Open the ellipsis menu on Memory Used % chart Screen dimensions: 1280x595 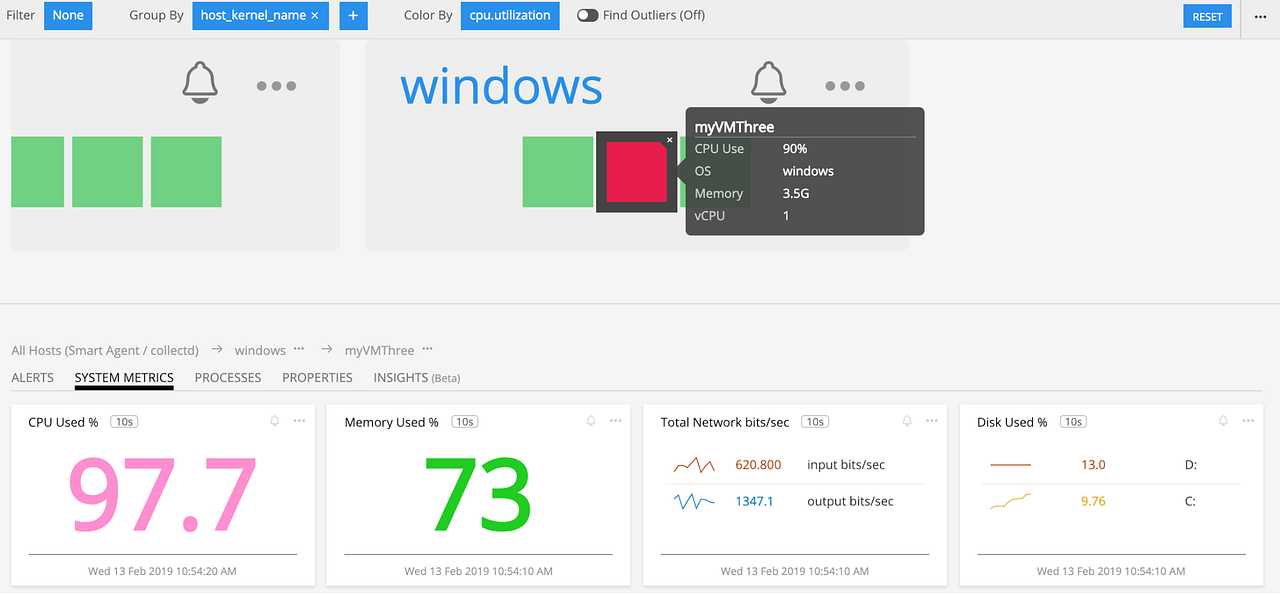point(615,421)
